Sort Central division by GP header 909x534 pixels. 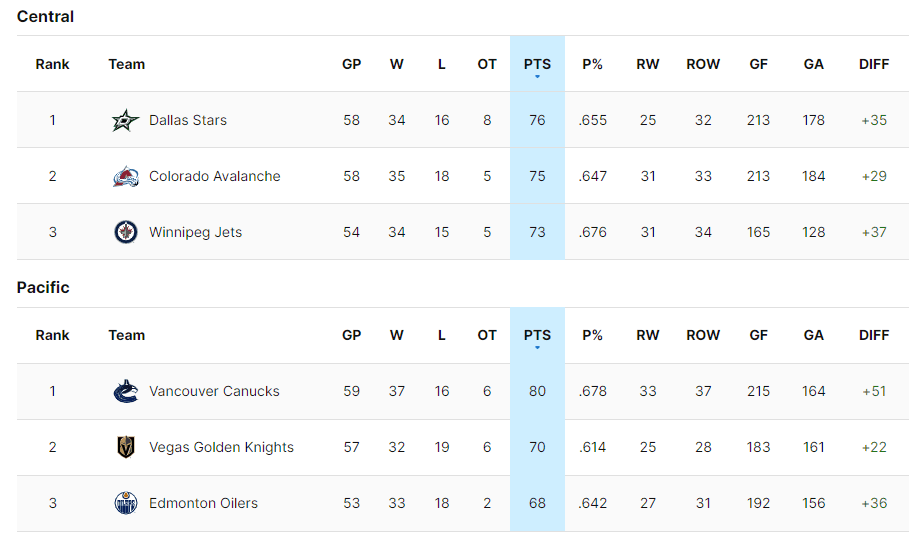[351, 64]
